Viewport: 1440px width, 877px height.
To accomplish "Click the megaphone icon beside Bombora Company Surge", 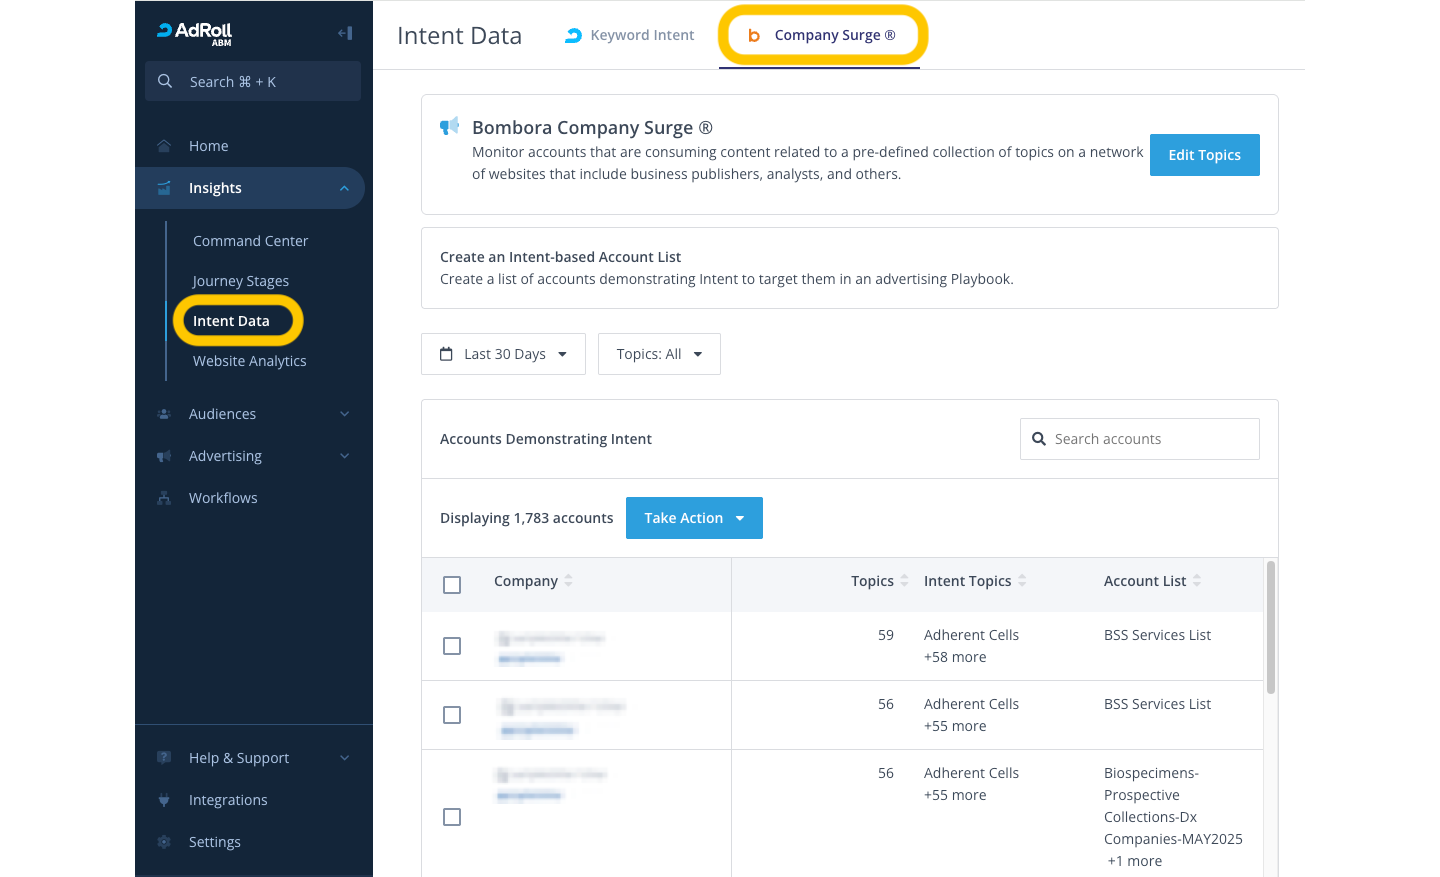I will [x=450, y=126].
